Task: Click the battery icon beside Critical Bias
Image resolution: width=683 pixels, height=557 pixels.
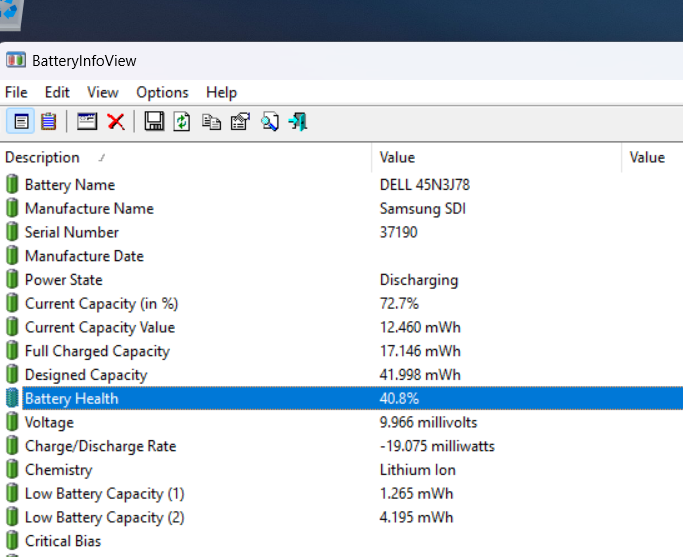Action: point(12,540)
